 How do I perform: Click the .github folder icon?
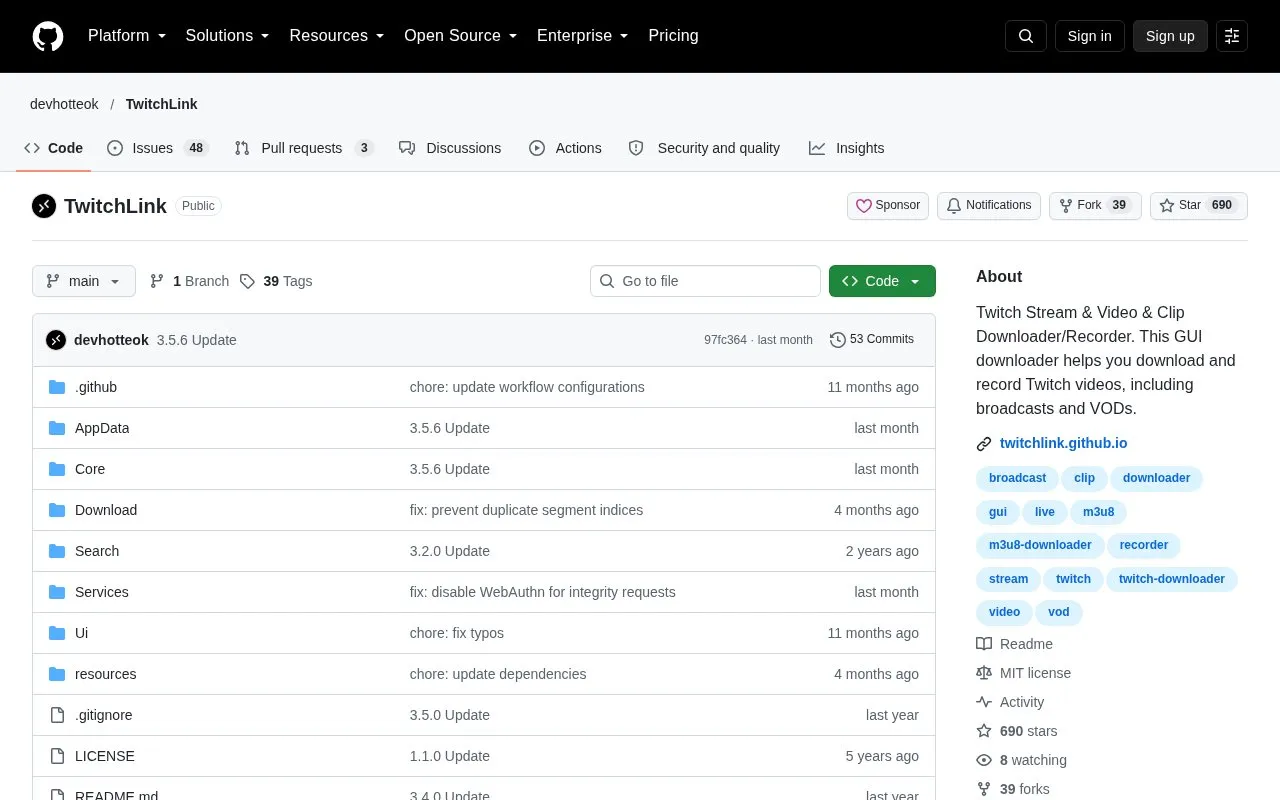(x=57, y=387)
